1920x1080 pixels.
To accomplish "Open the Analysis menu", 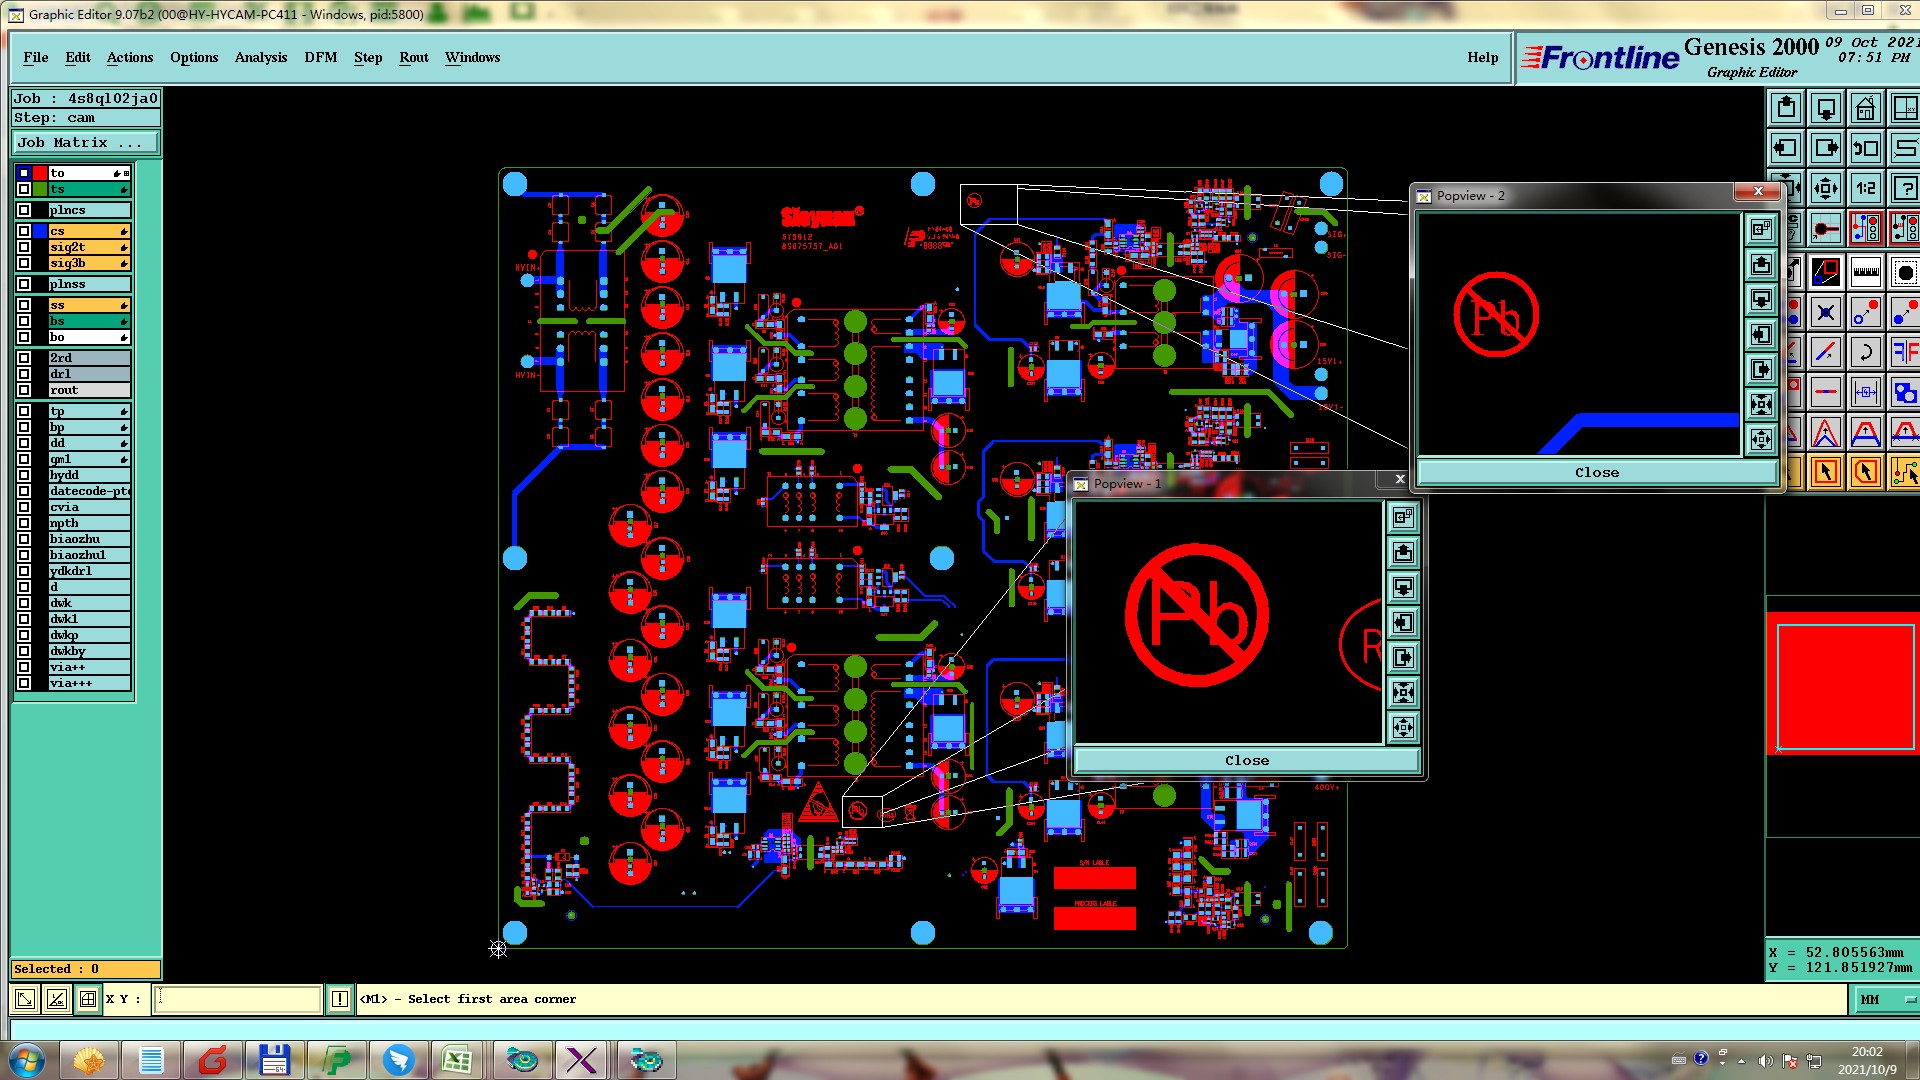I will tap(261, 58).
